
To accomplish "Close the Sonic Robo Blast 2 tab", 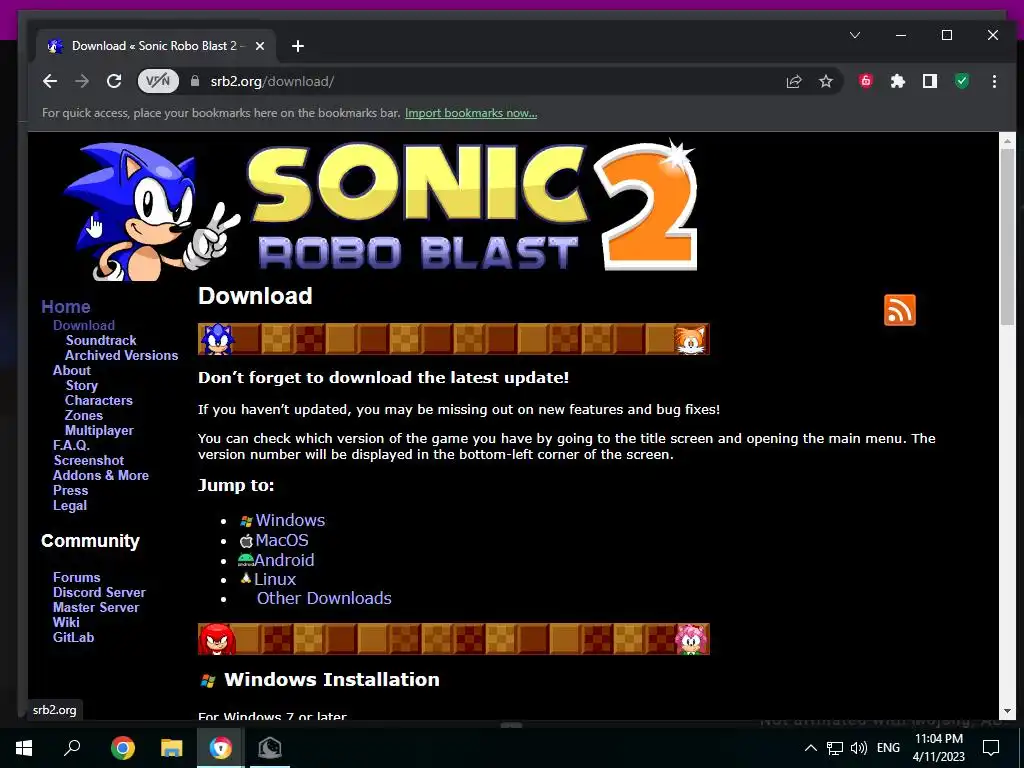I will click(x=260, y=46).
